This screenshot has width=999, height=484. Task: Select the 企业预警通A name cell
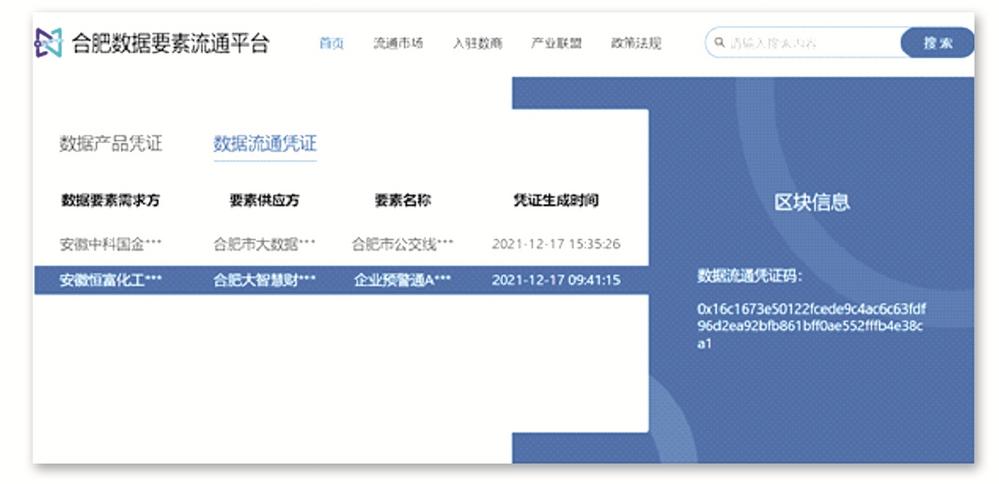tap(403, 280)
